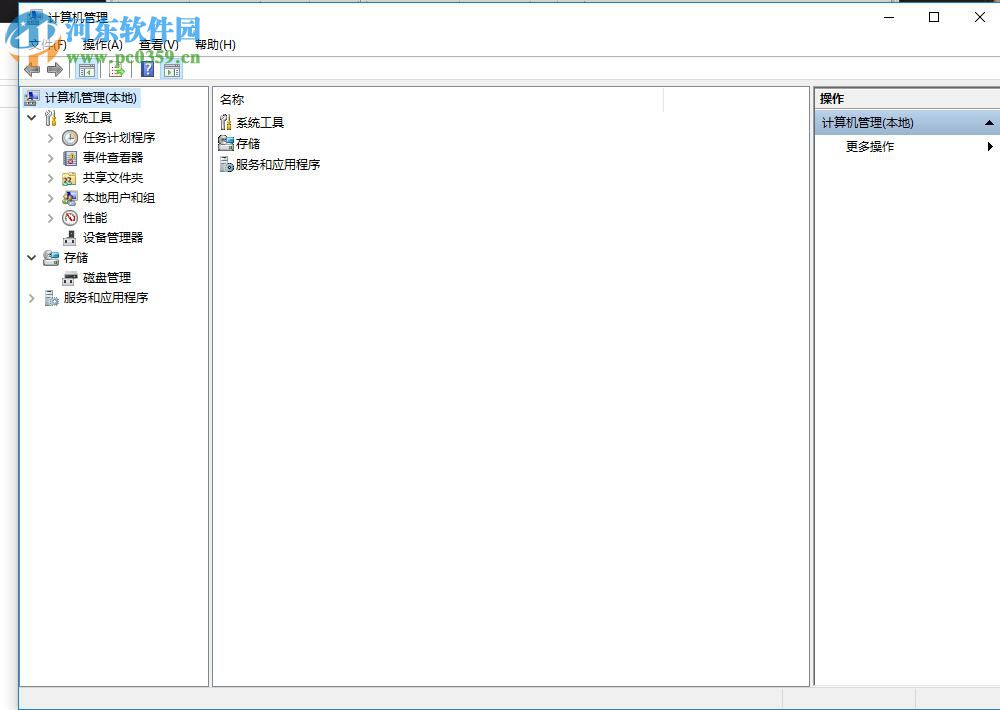Click the 系统工具 icon in center list
This screenshot has height=710, width=1000.
point(225,122)
